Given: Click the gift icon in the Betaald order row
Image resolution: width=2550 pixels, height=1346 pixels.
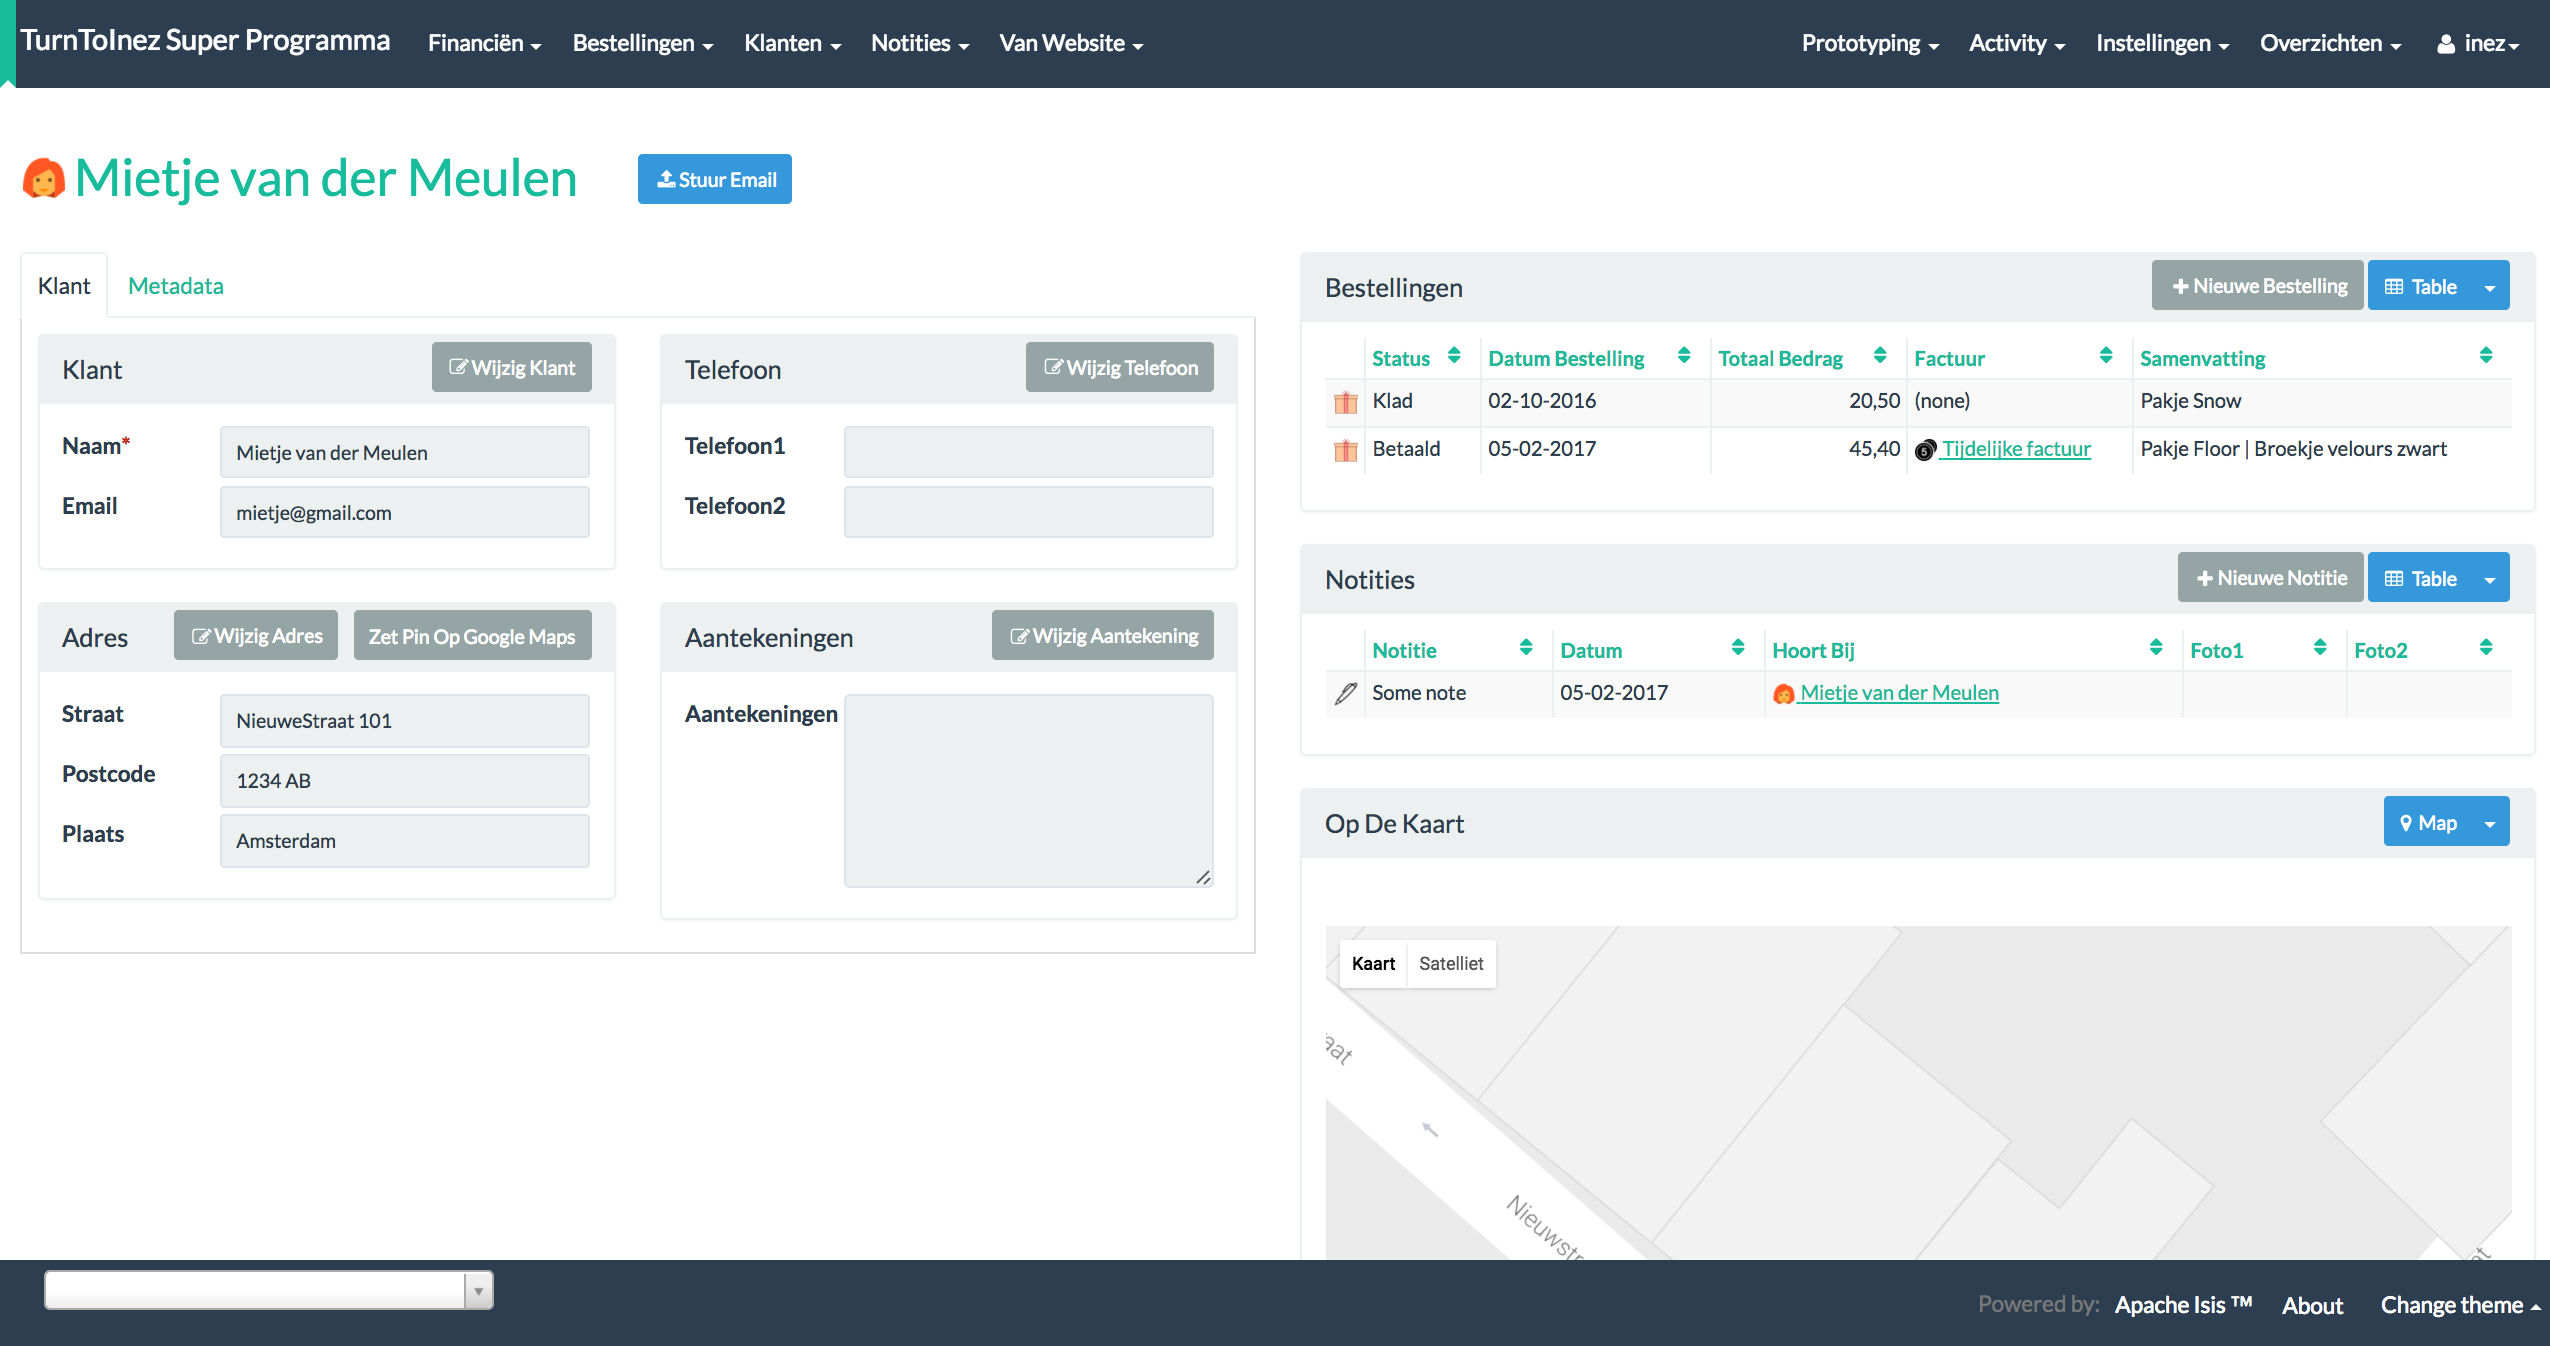Looking at the screenshot, I should 1346,450.
